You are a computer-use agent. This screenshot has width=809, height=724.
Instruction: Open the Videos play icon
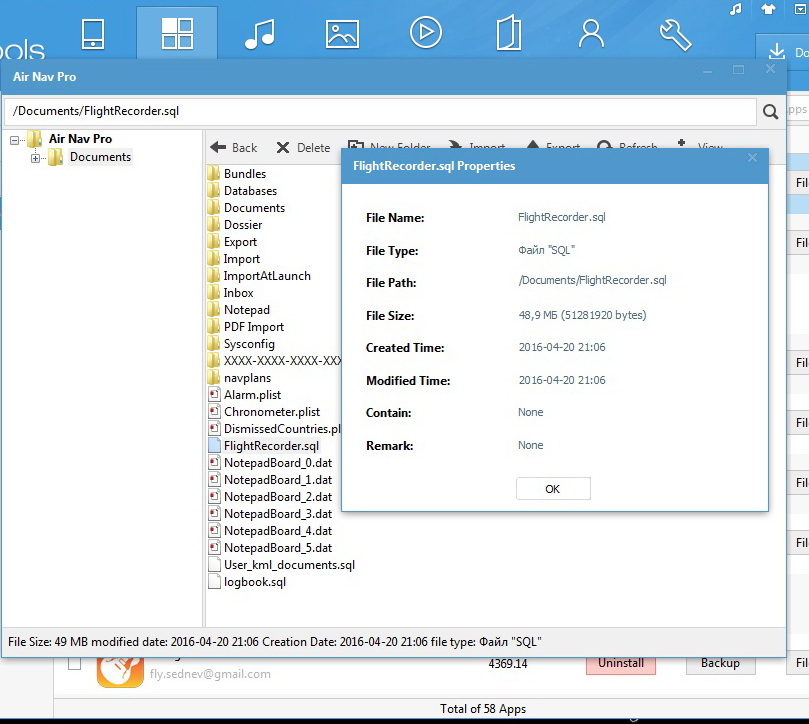[425, 33]
